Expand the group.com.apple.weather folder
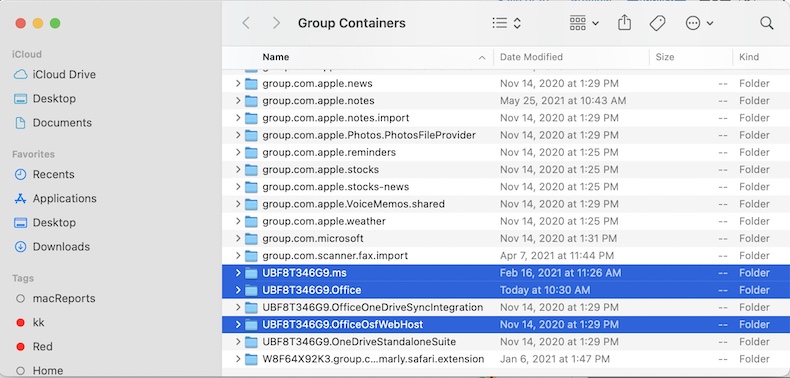This screenshot has width=790, height=378. (x=238, y=221)
